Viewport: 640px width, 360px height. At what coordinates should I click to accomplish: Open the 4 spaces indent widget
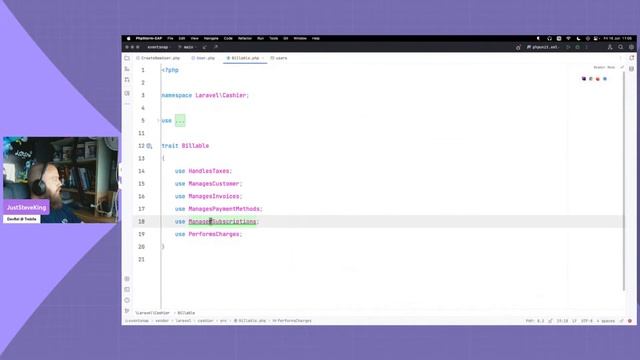click(606, 321)
